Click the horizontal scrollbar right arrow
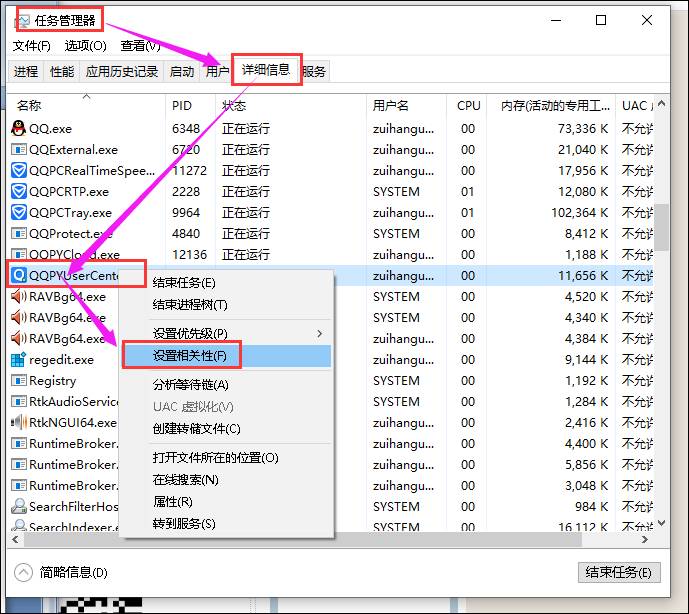This screenshot has width=689, height=614. (x=645, y=539)
